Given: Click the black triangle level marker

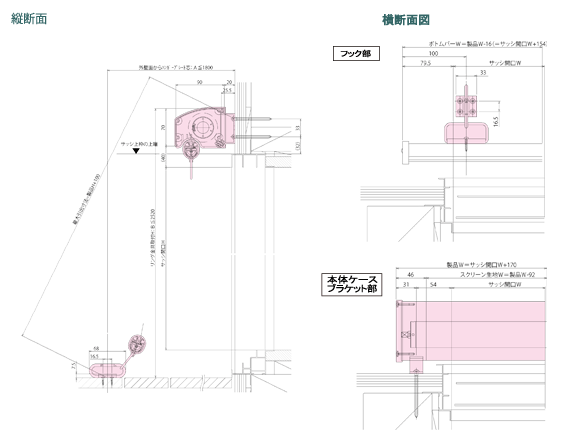Looking at the screenshot, I should click(x=136, y=151).
